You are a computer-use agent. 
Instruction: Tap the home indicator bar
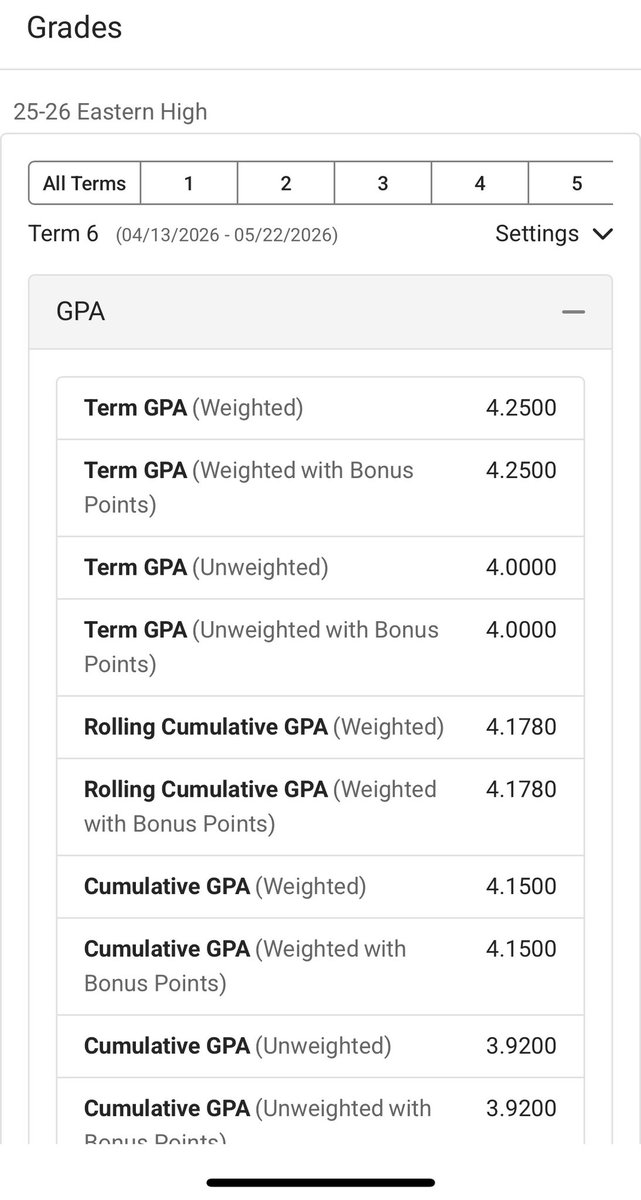click(320, 1183)
